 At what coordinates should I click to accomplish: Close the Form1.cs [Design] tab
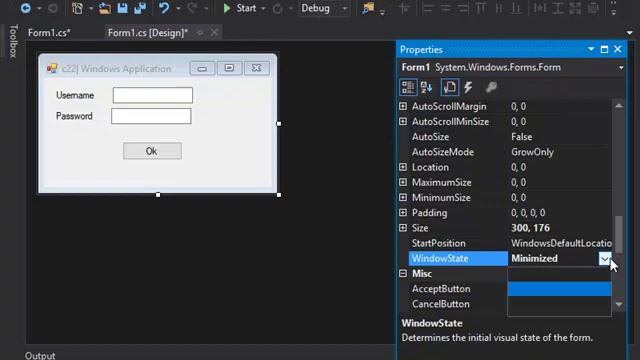(214, 33)
